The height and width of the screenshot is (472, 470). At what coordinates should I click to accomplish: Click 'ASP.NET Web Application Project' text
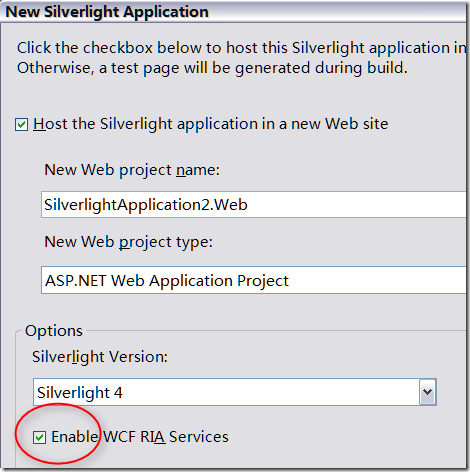click(x=167, y=281)
